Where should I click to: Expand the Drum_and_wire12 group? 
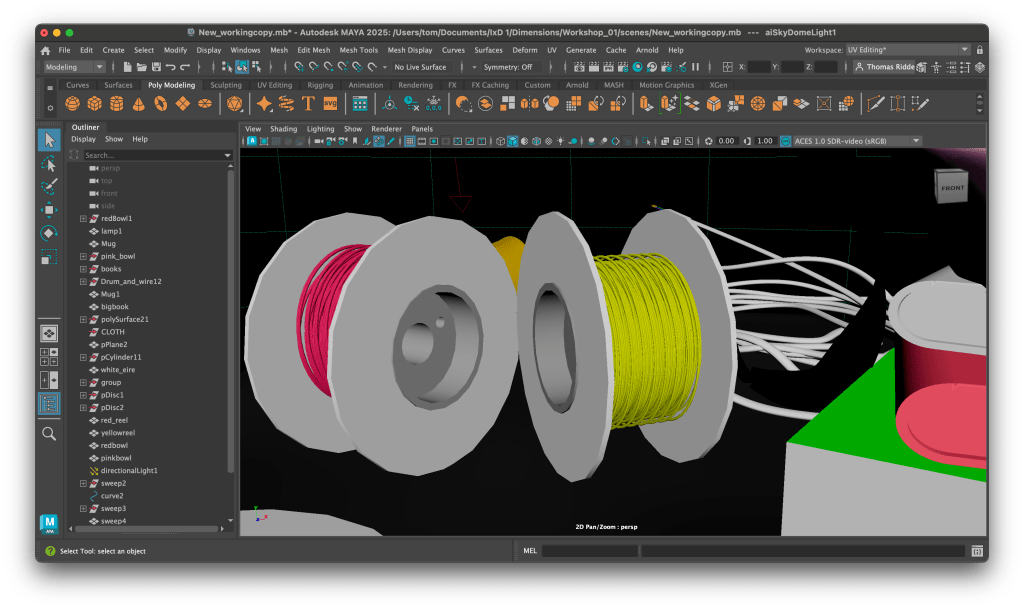(84, 282)
